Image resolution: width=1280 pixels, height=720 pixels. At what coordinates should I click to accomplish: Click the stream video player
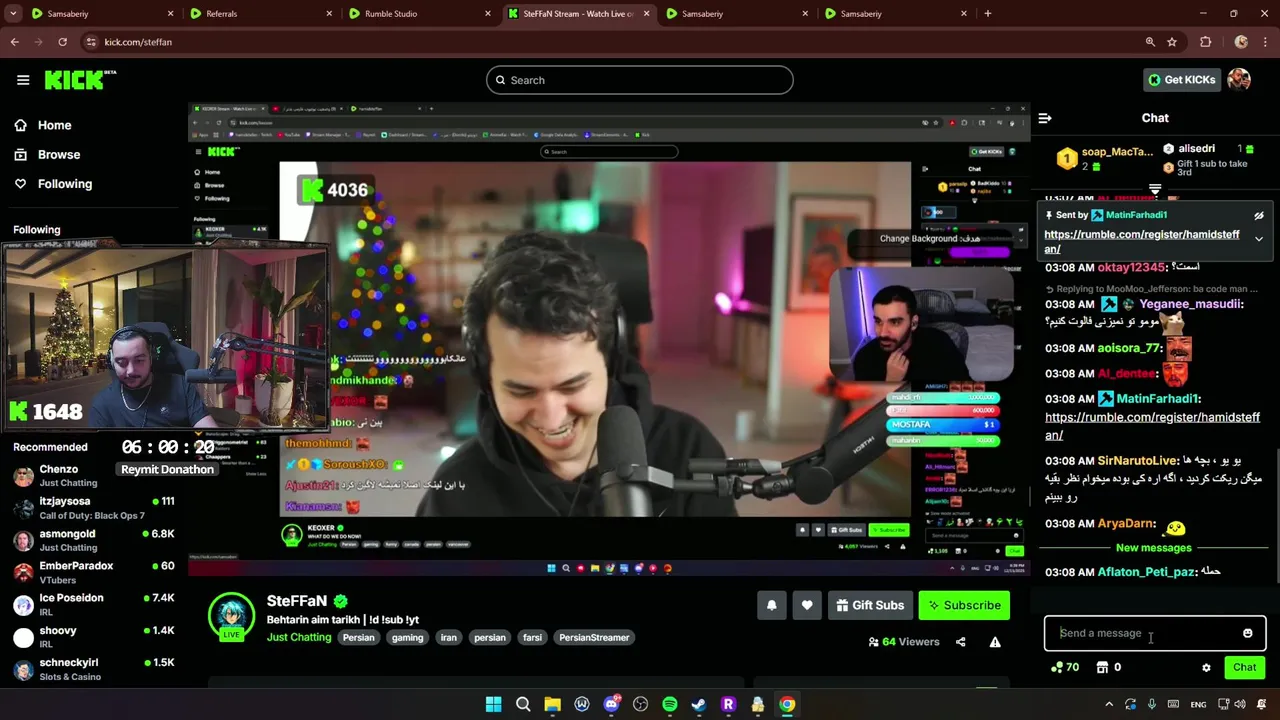(609, 339)
